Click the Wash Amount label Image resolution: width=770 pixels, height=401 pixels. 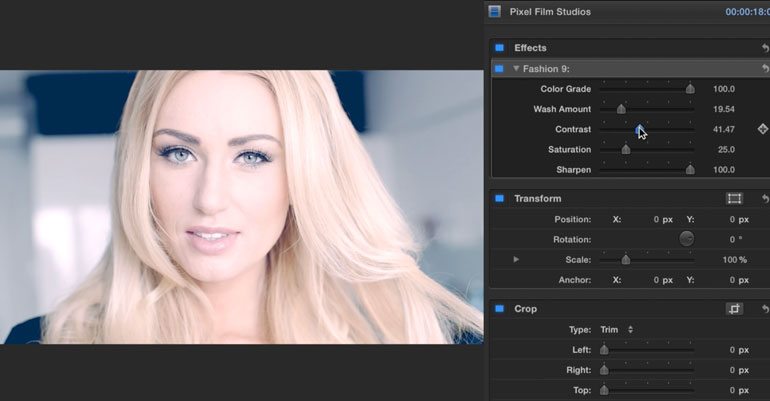(562, 109)
